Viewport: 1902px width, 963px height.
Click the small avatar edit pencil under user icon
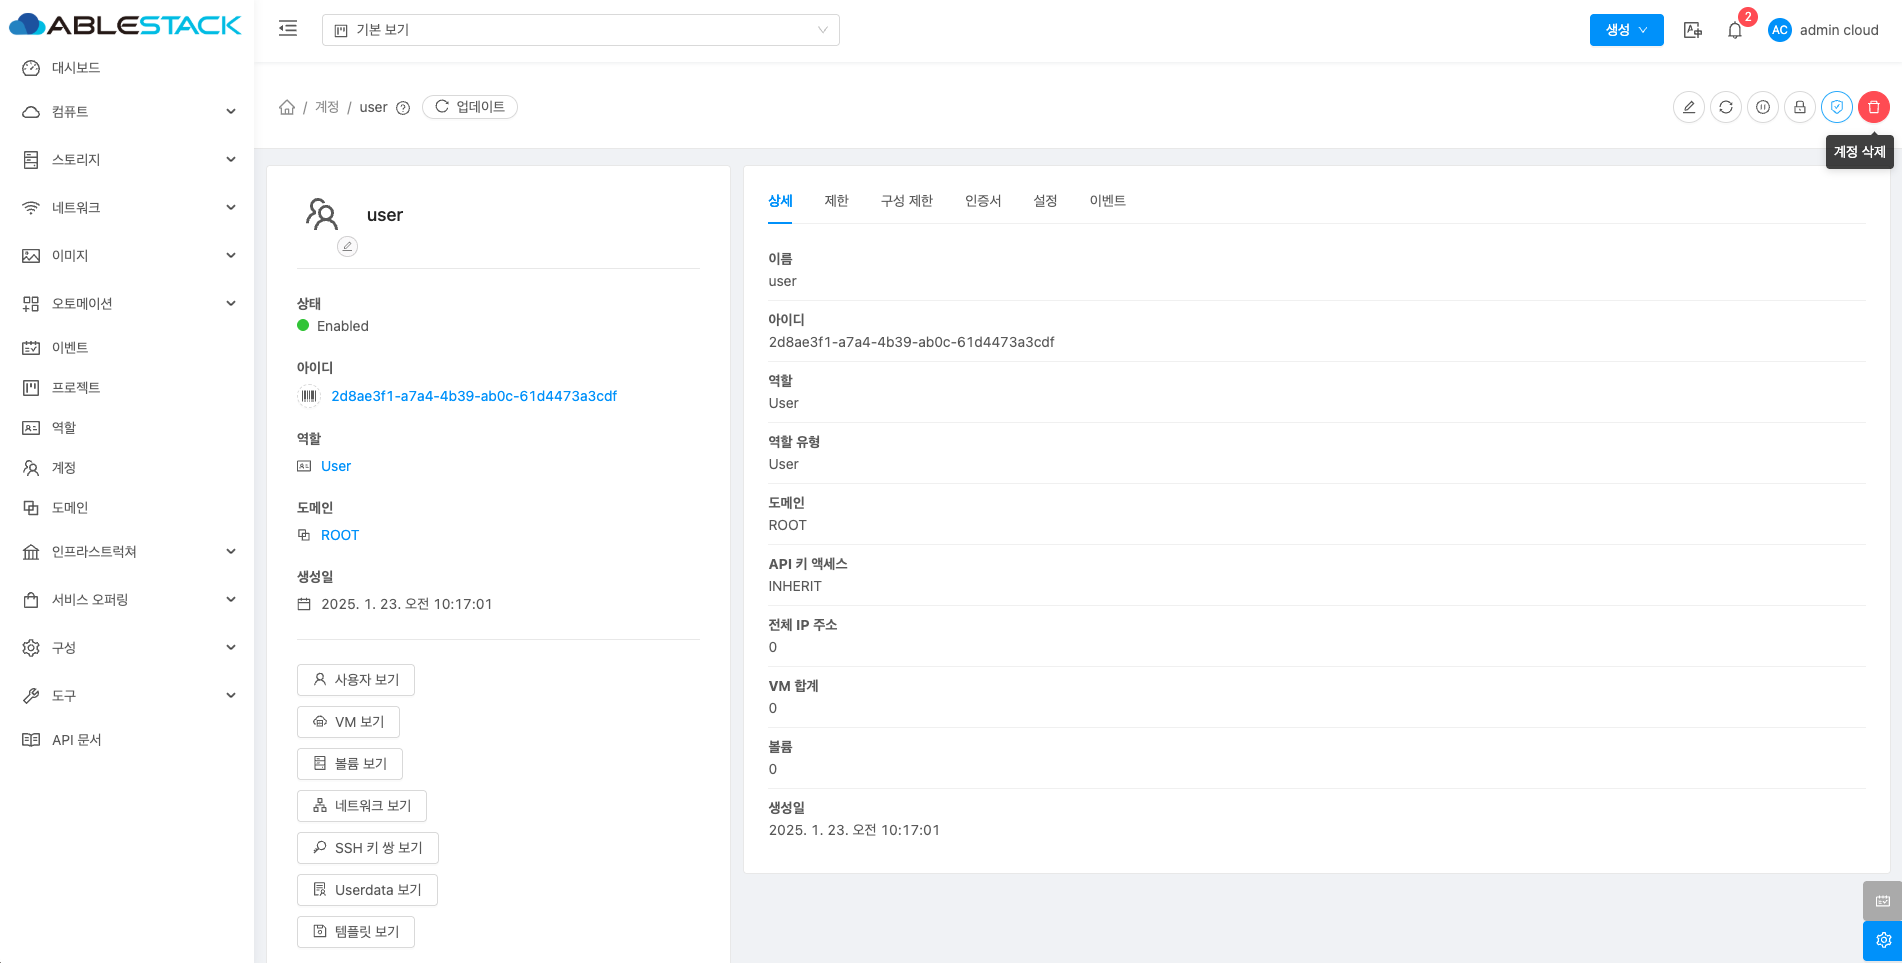point(347,246)
